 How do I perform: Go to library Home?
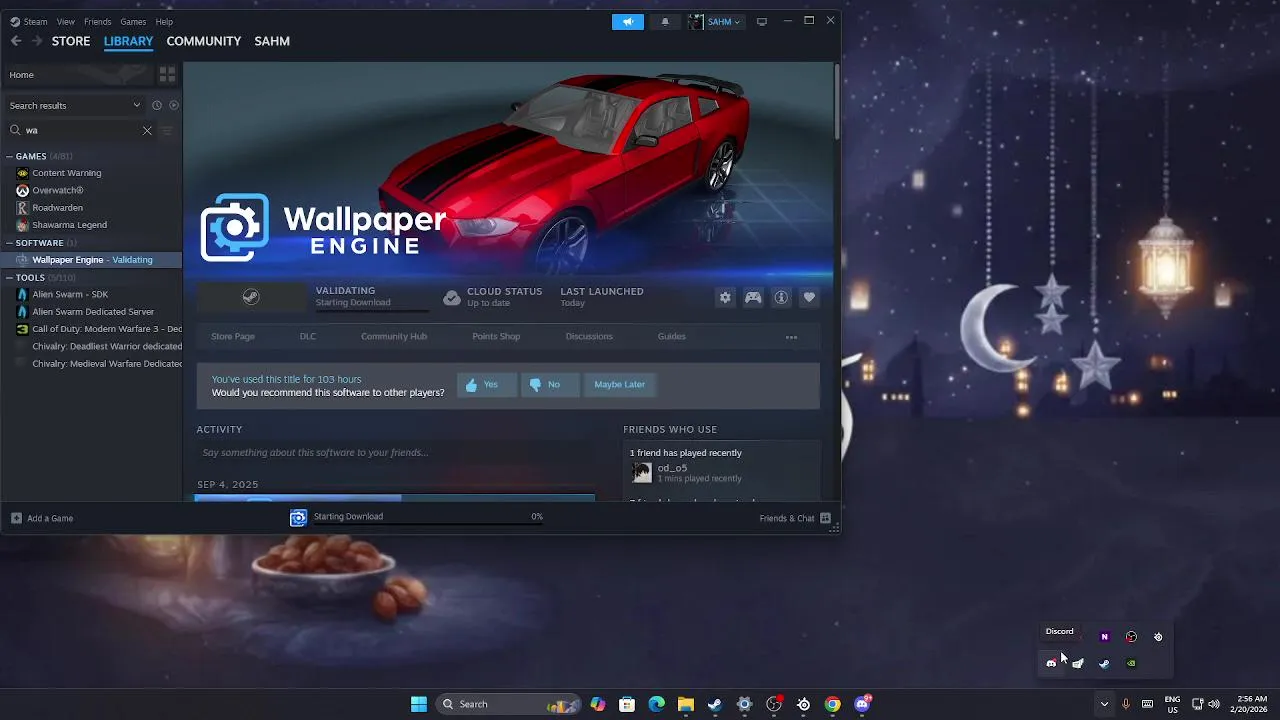(x=77, y=74)
